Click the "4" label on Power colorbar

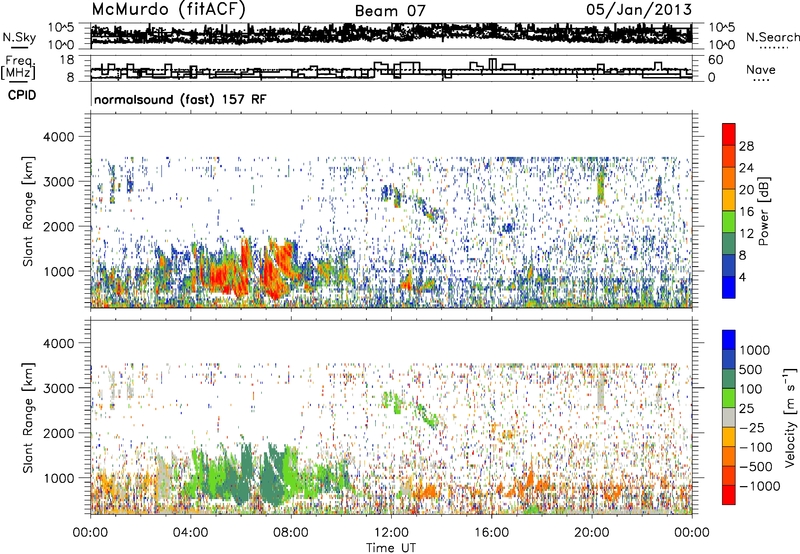click(742, 277)
